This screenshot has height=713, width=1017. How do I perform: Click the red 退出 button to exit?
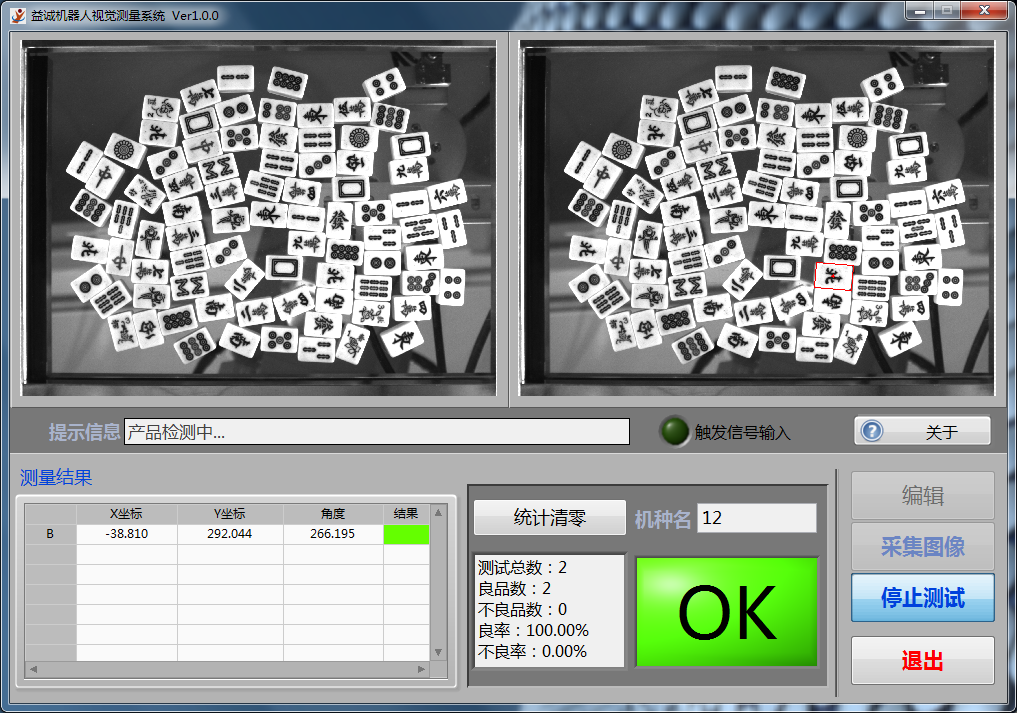[922, 661]
